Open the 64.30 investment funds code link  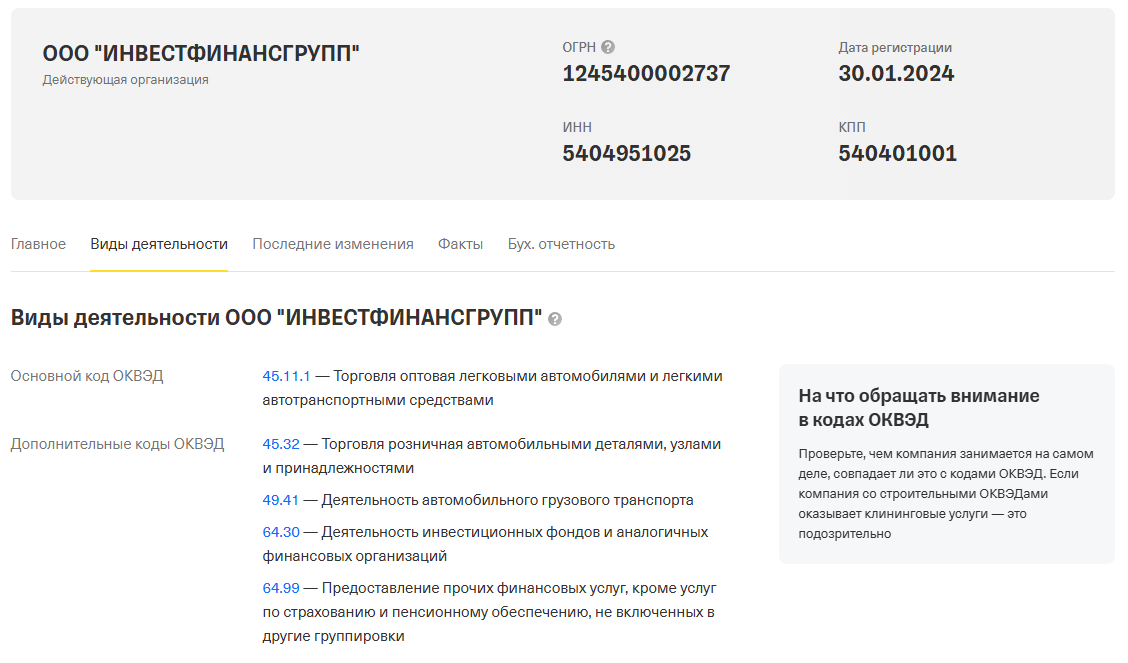[281, 532]
